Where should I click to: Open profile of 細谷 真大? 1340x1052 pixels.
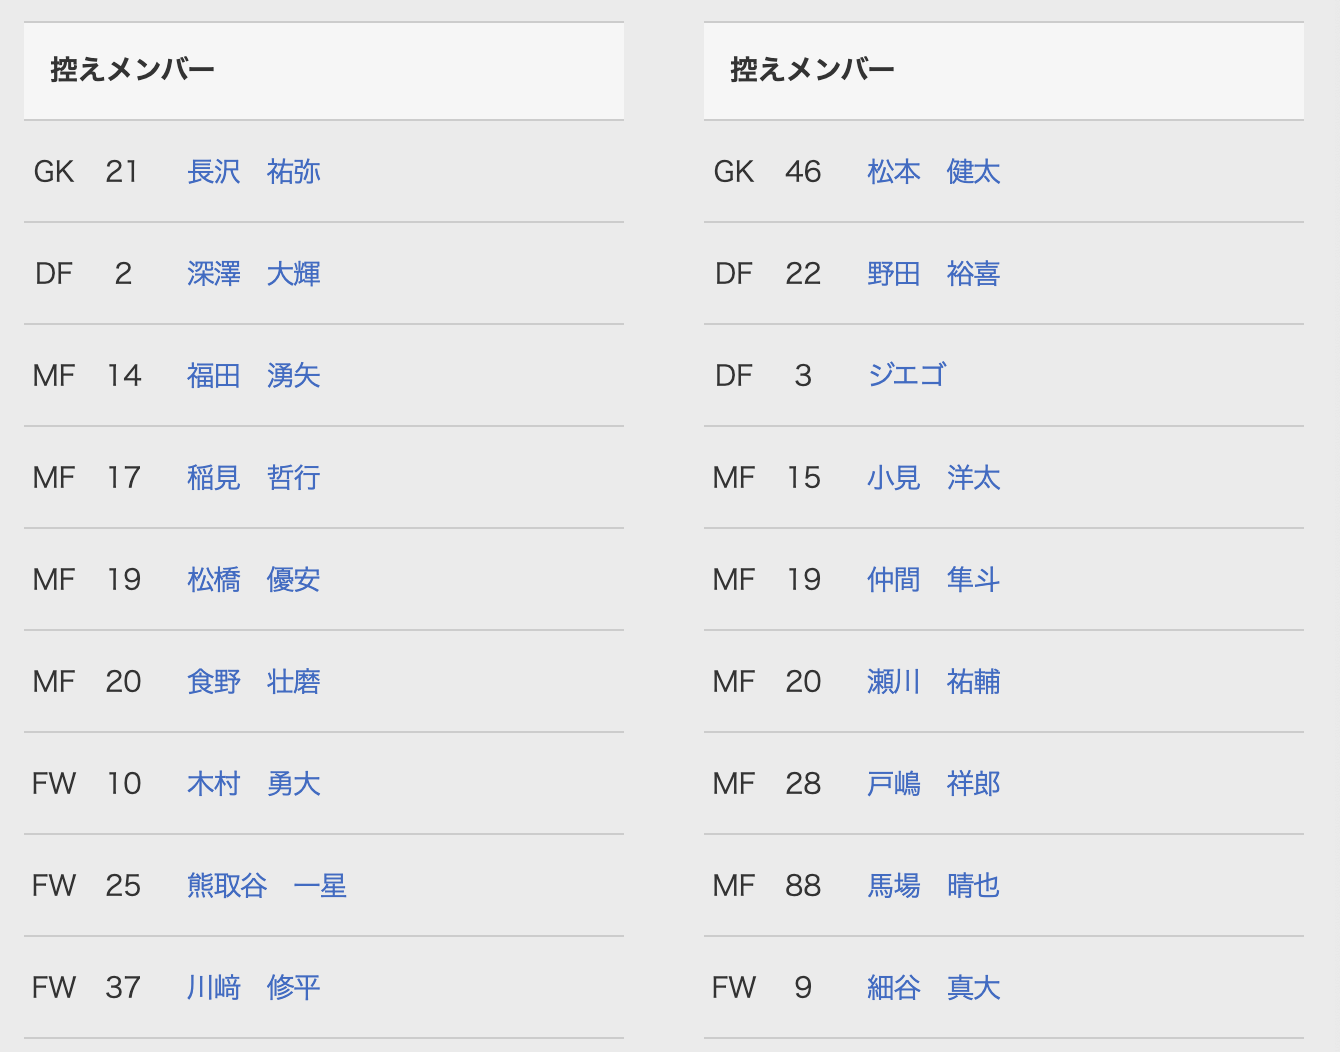tap(934, 988)
